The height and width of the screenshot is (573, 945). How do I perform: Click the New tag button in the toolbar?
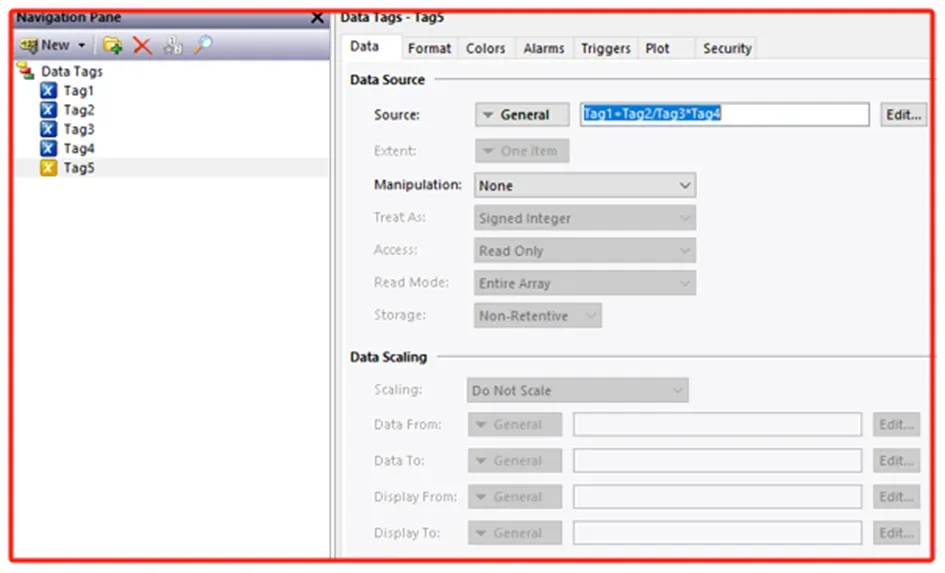tap(47, 45)
